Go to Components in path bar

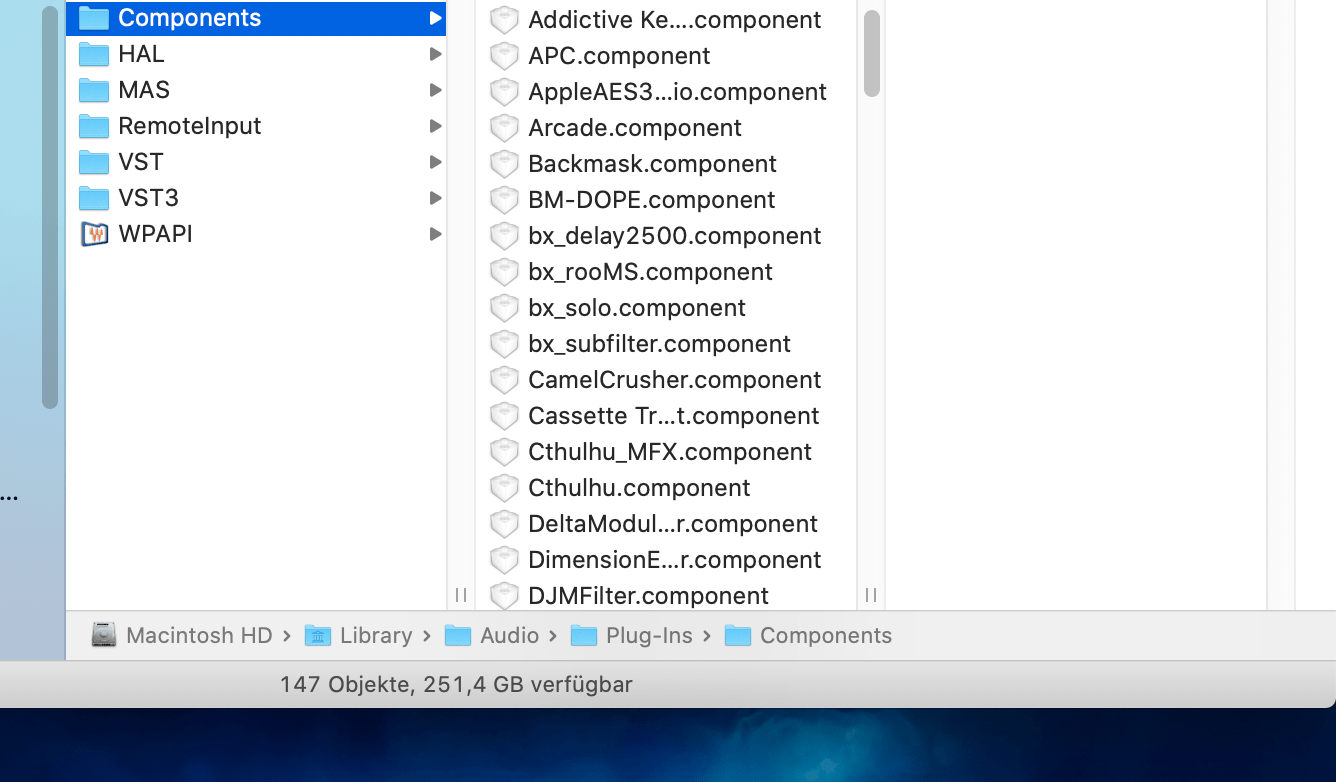pyautogui.click(x=826, y=635)
